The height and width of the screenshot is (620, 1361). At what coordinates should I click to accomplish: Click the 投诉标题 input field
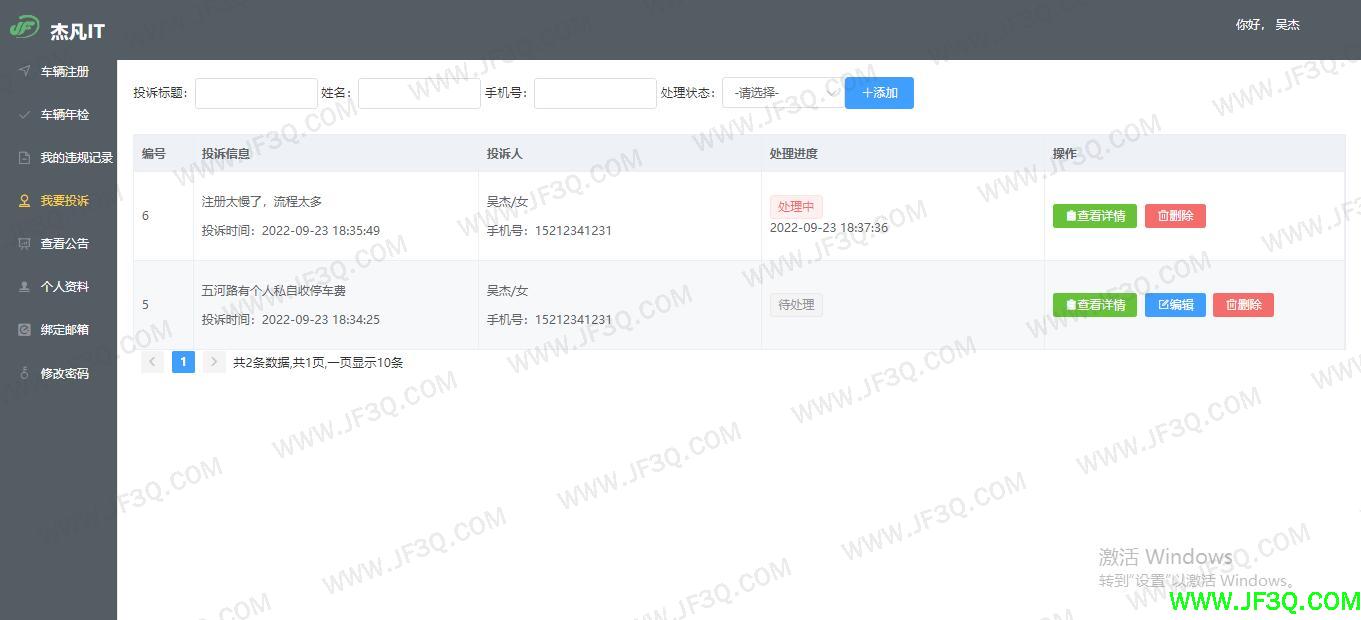coord(256,92)
